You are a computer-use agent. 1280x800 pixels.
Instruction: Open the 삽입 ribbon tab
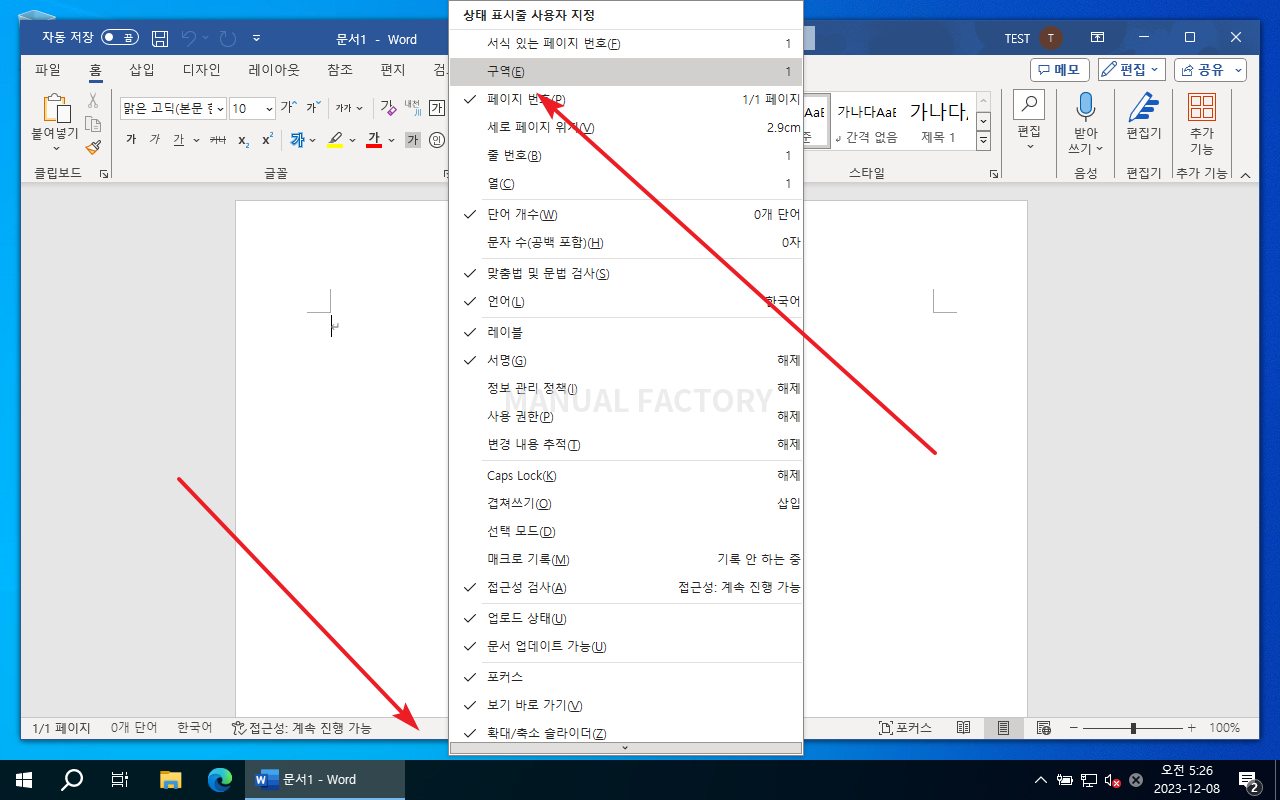point(142,70)
